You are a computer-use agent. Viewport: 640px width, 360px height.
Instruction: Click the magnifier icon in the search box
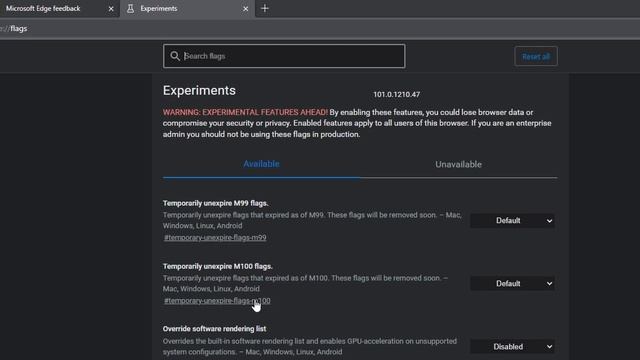click(x=175, y=56)
